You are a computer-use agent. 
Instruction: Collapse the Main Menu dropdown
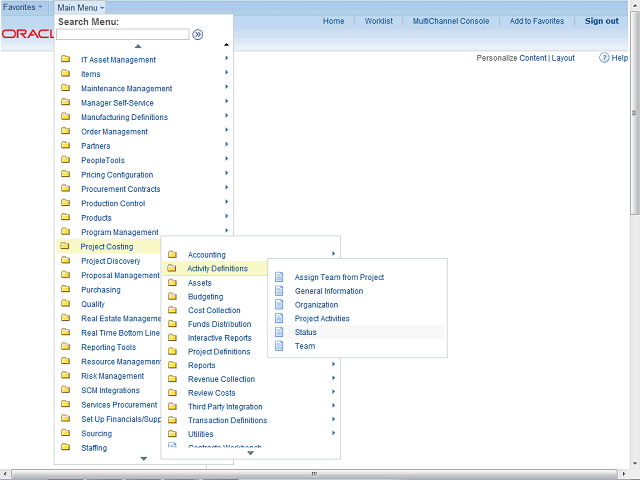click(x=80, y=7)
